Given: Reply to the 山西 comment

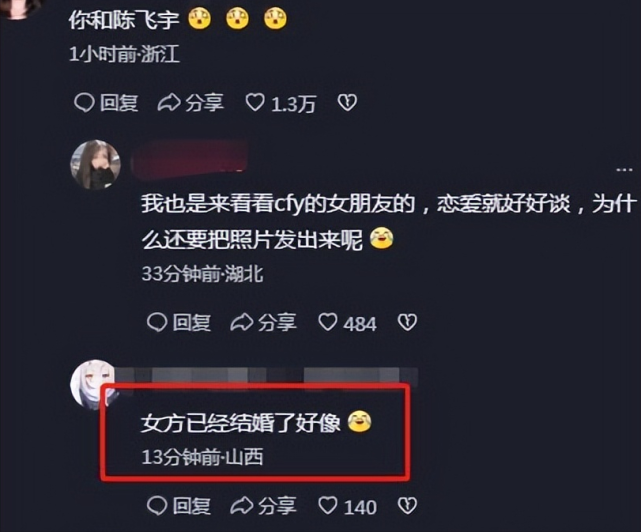Looking at the screenshot, I should pos(179,506).
